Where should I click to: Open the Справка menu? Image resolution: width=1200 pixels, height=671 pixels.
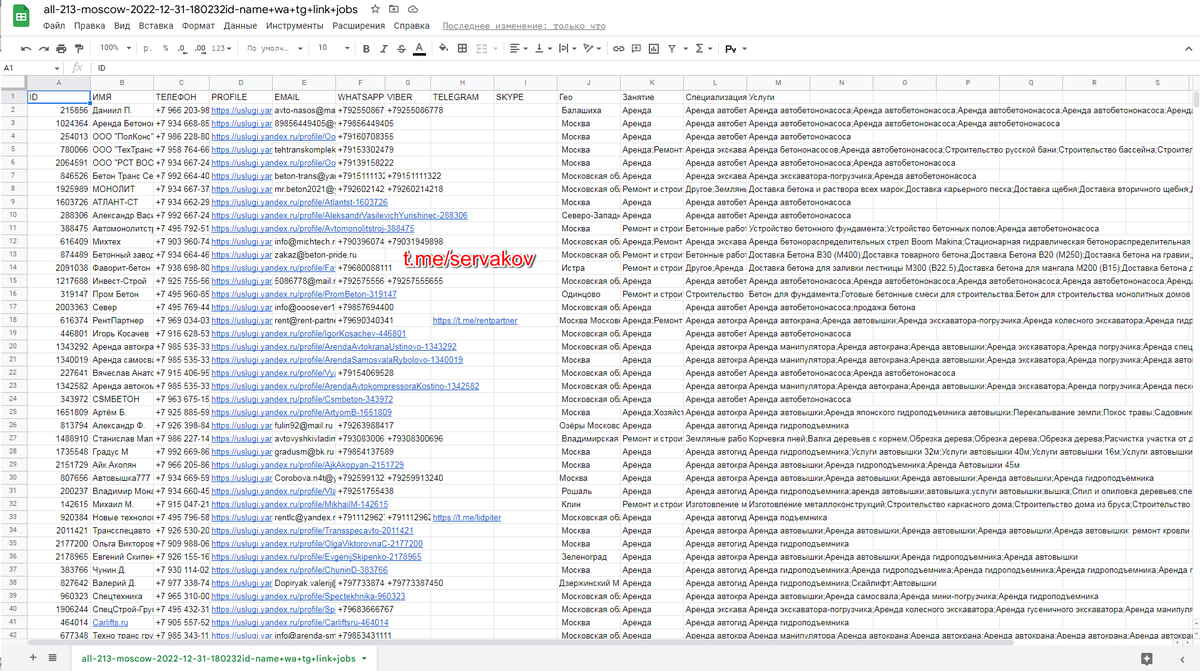pyautogui.click(x=412, y=25)
